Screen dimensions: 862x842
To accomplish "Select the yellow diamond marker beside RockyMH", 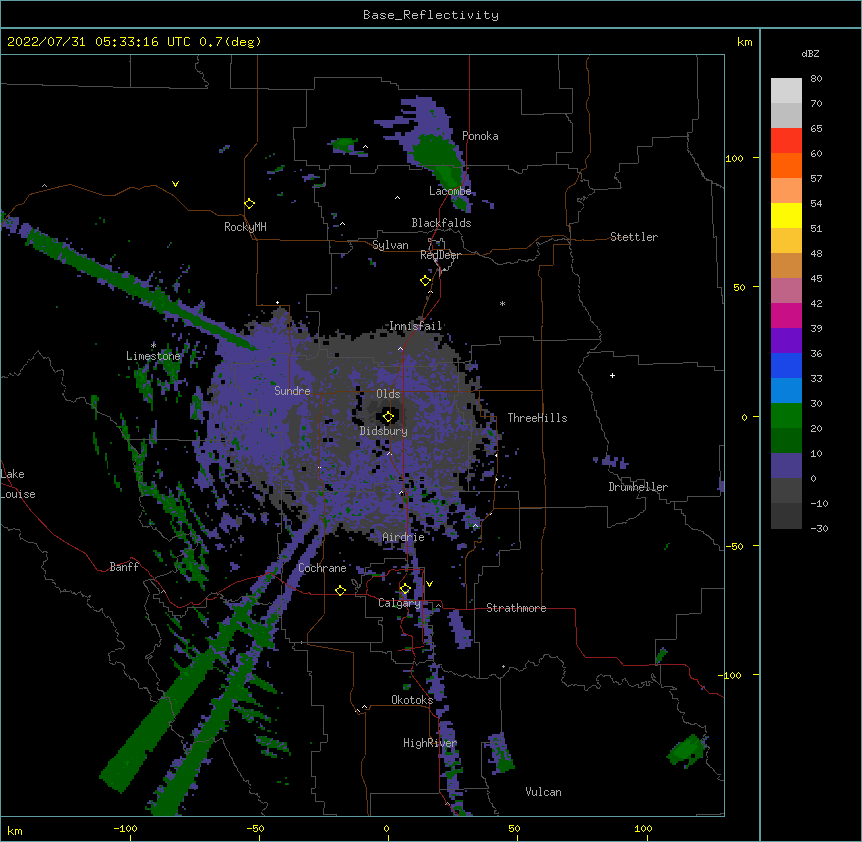I will (x=250, y=204).
